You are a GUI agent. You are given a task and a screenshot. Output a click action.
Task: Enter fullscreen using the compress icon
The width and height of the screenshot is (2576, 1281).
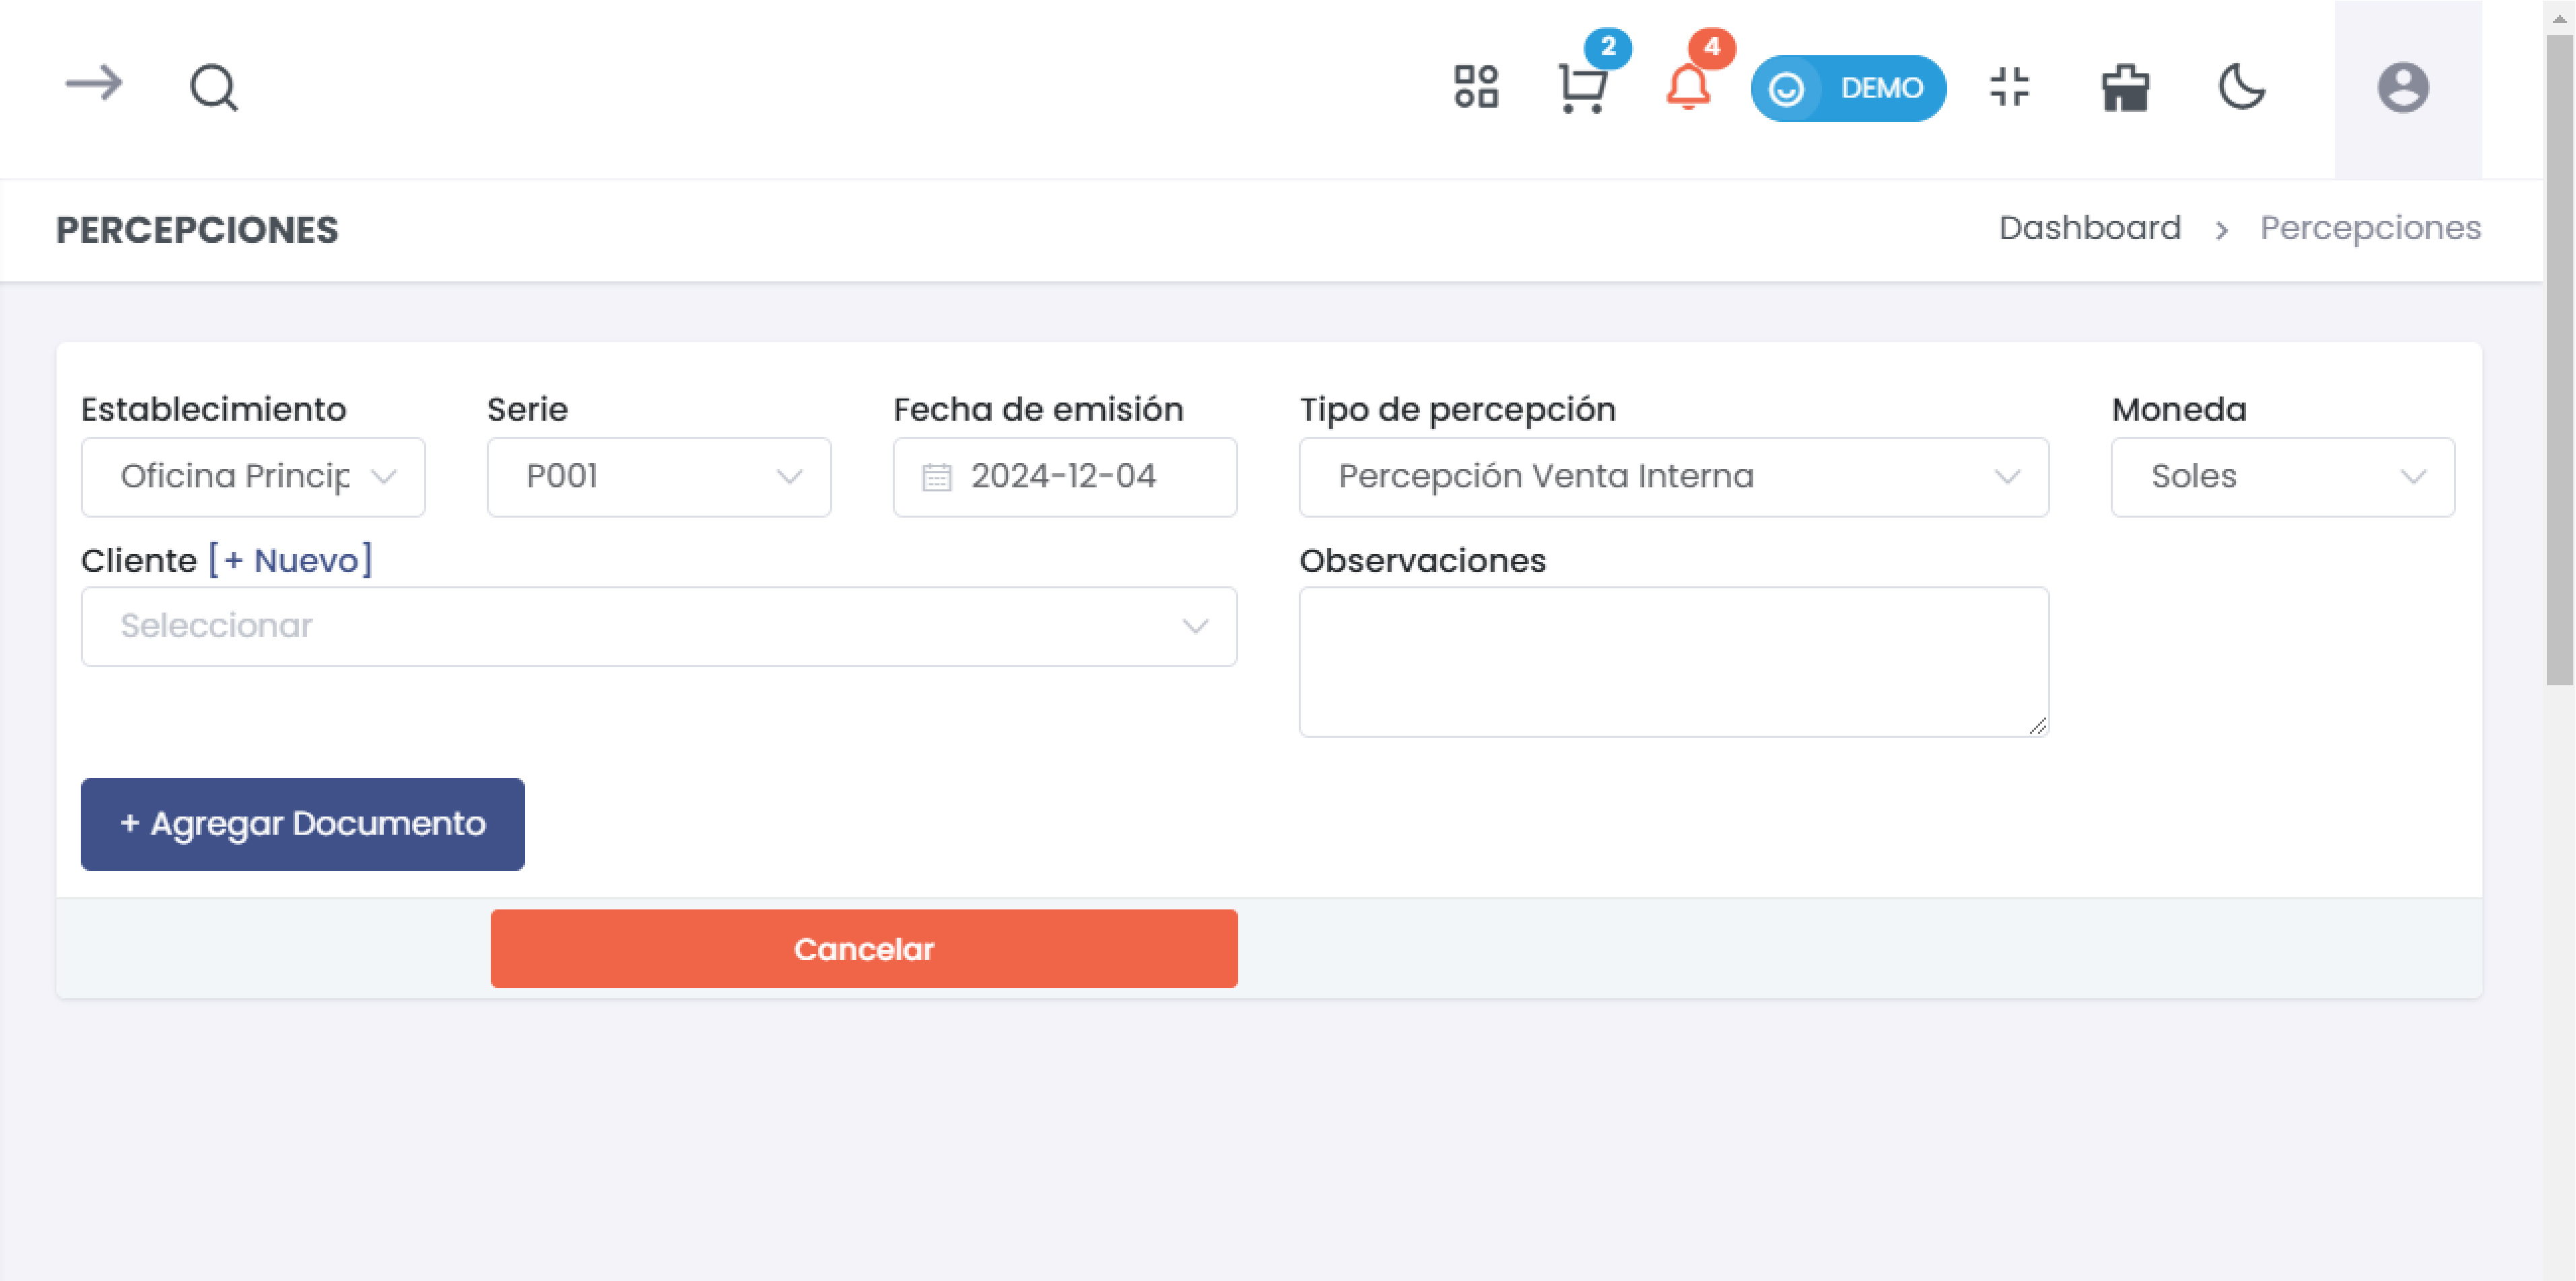[2009, 88]
